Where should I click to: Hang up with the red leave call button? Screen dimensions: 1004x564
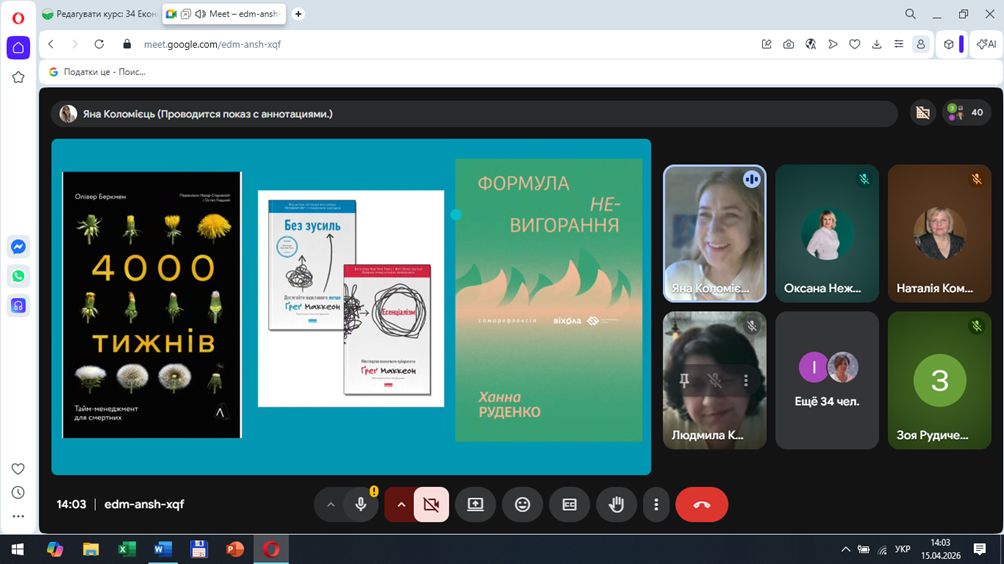(701, 505)
